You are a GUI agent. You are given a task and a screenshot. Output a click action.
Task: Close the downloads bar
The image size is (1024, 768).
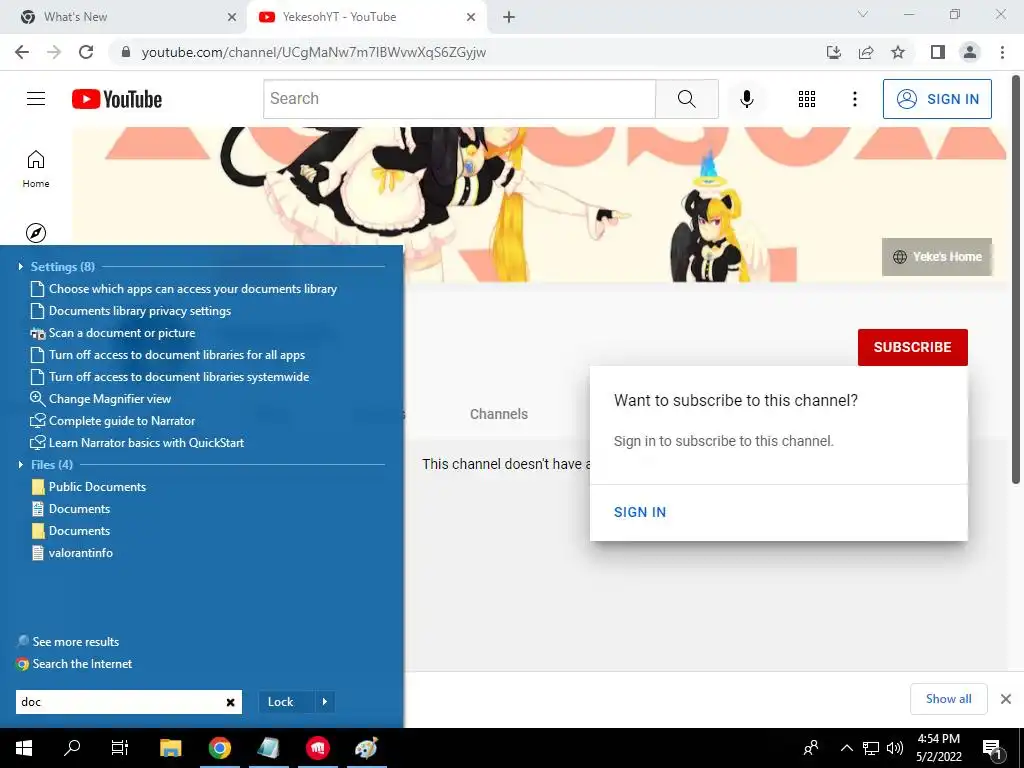1006,699
